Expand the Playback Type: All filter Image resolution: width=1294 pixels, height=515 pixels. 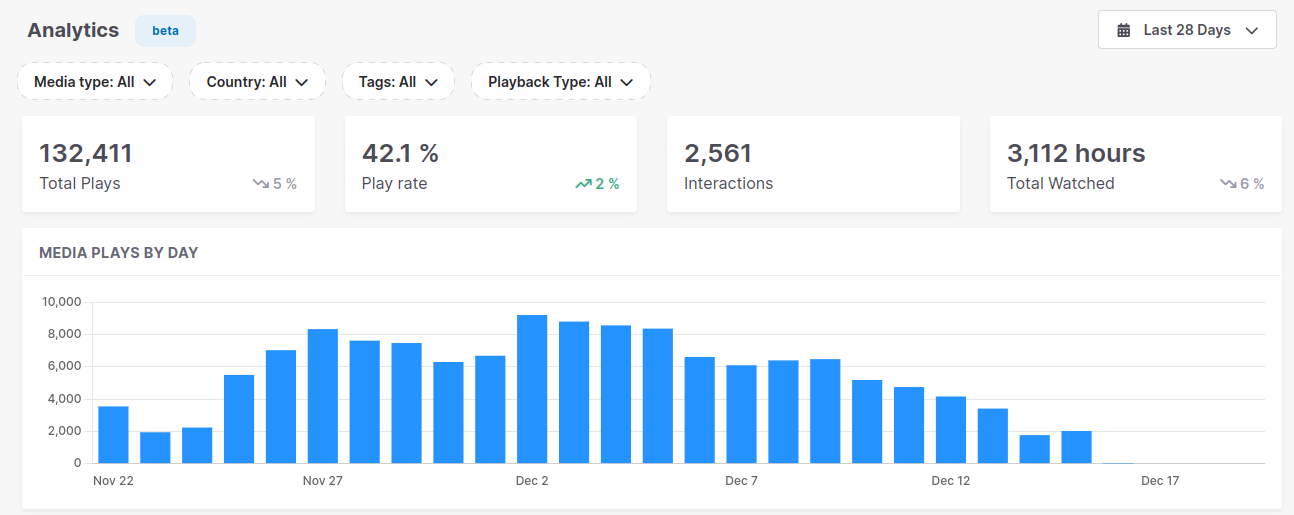point(561,82)
